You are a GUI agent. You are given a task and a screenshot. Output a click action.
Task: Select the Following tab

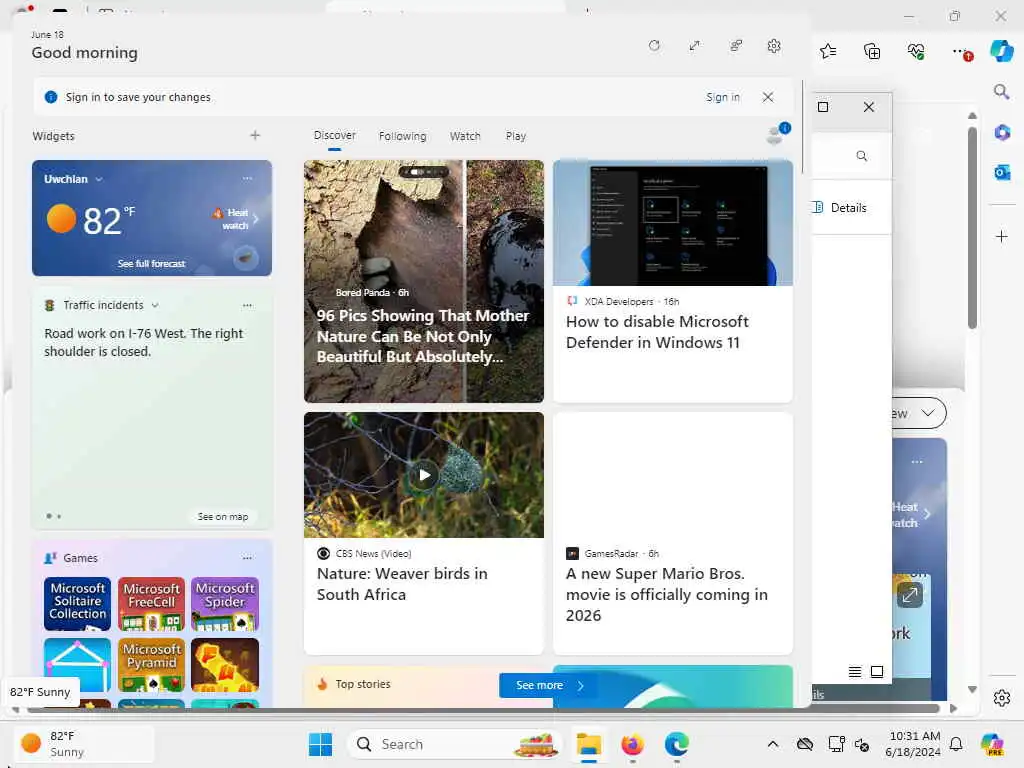pyautogui.click(x=402, y=136)
